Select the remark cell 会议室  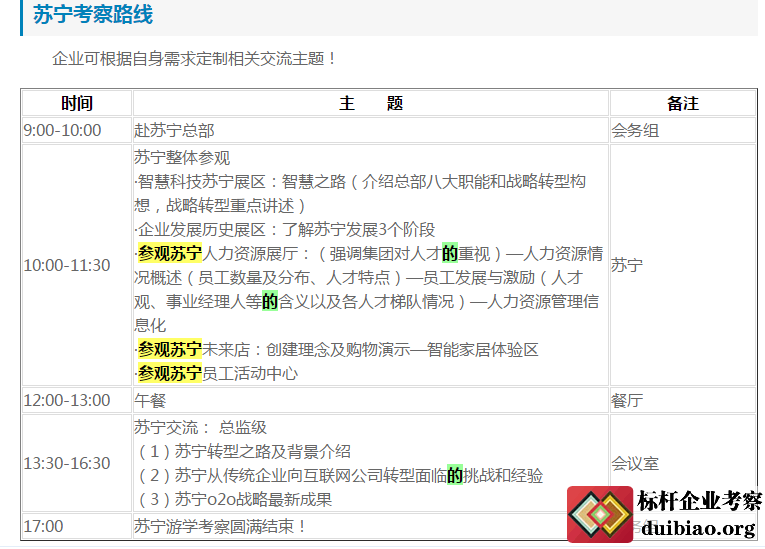pos(683,463)
